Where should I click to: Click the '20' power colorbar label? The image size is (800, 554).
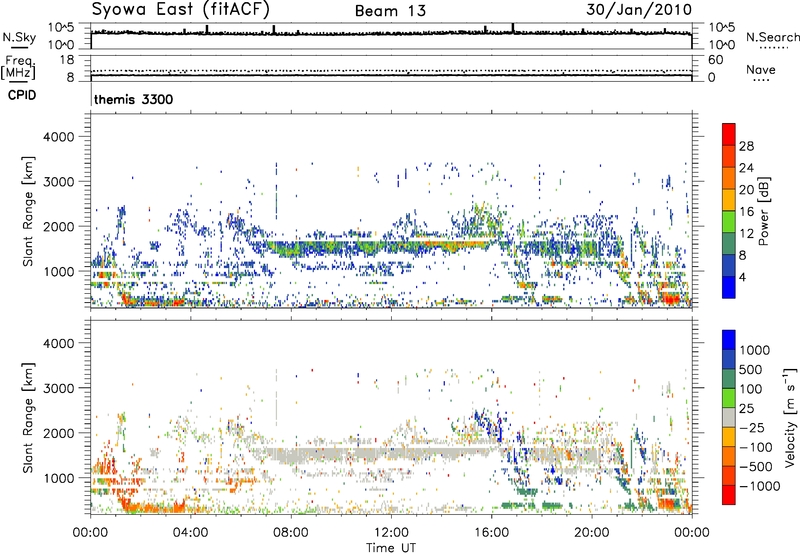tap(746, 190)
